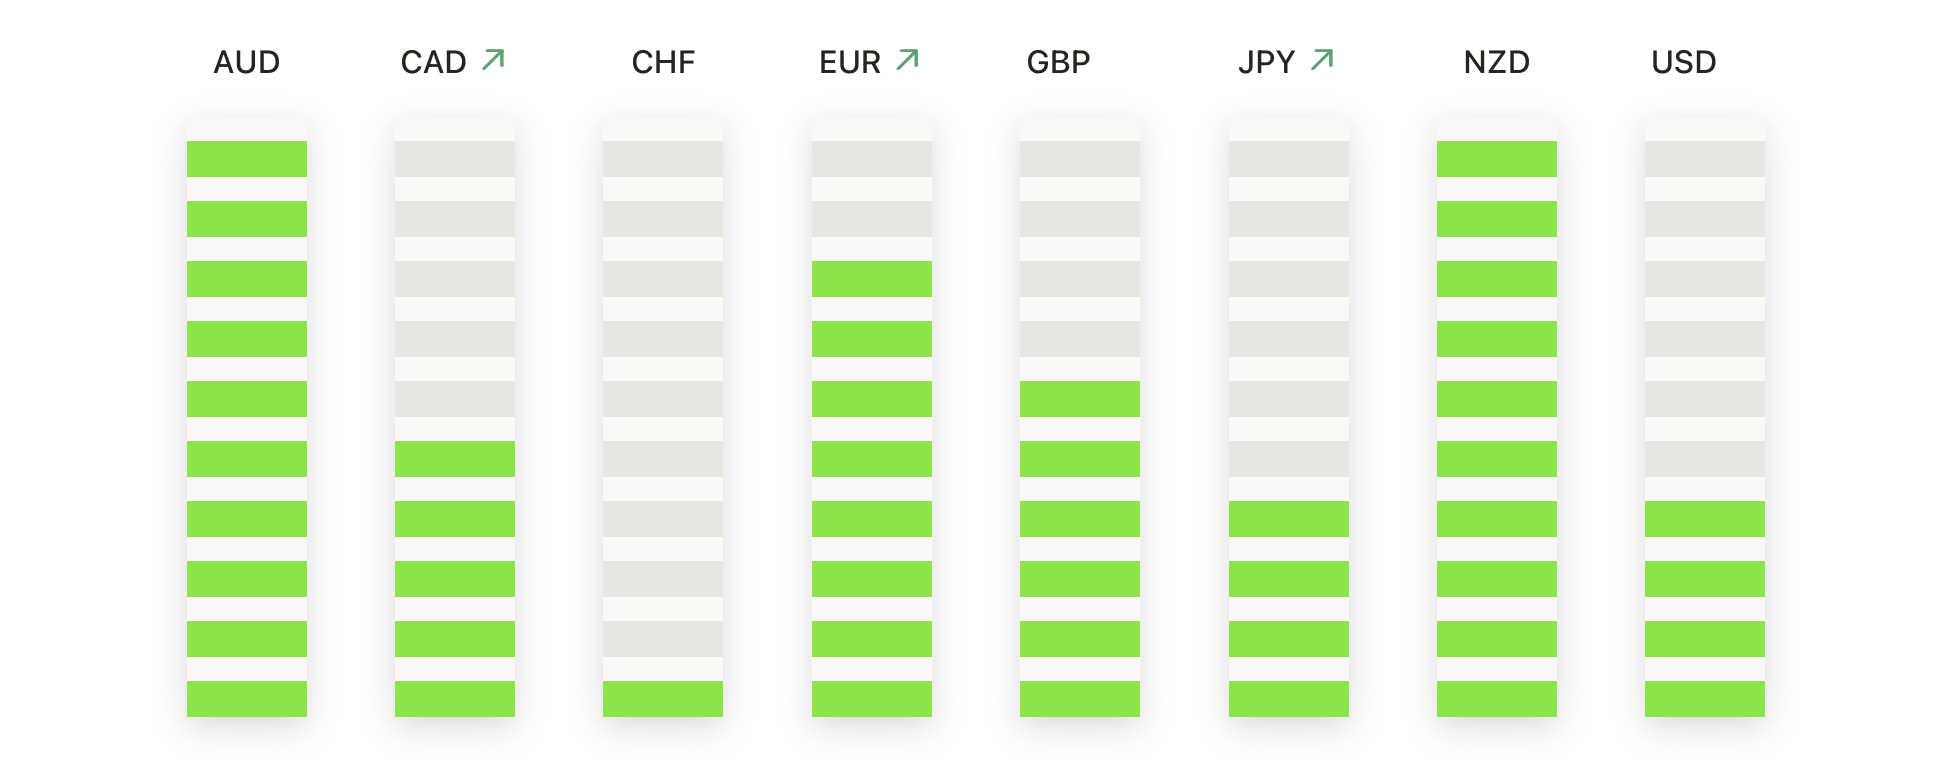This screenshot has height=780, width=1952.
Task: Select the USD currency label
Action: [1684, 62]
